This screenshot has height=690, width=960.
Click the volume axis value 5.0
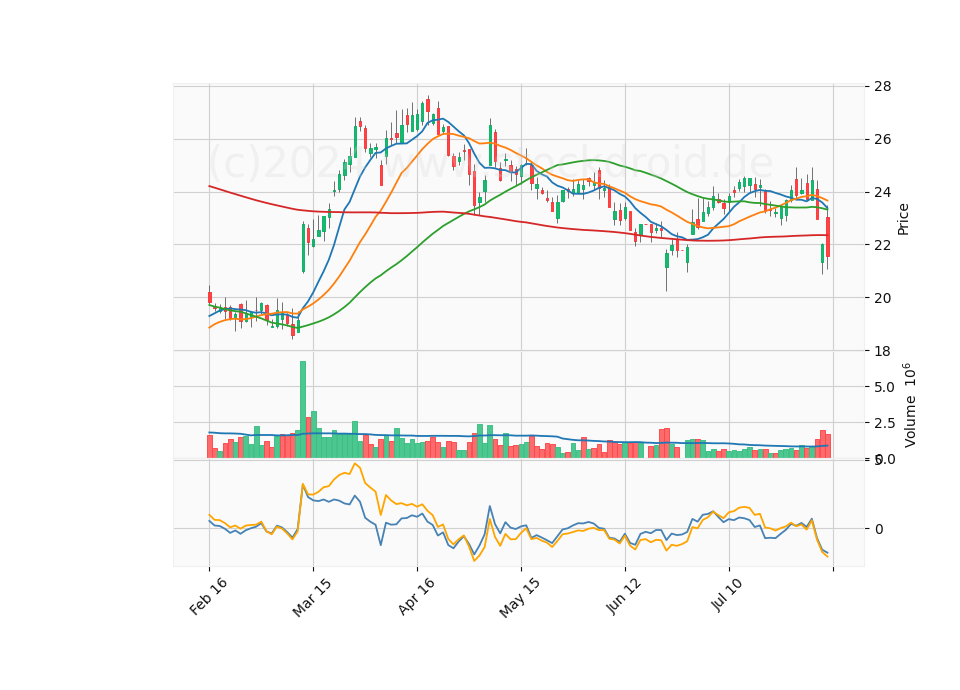tap(884, 387)
